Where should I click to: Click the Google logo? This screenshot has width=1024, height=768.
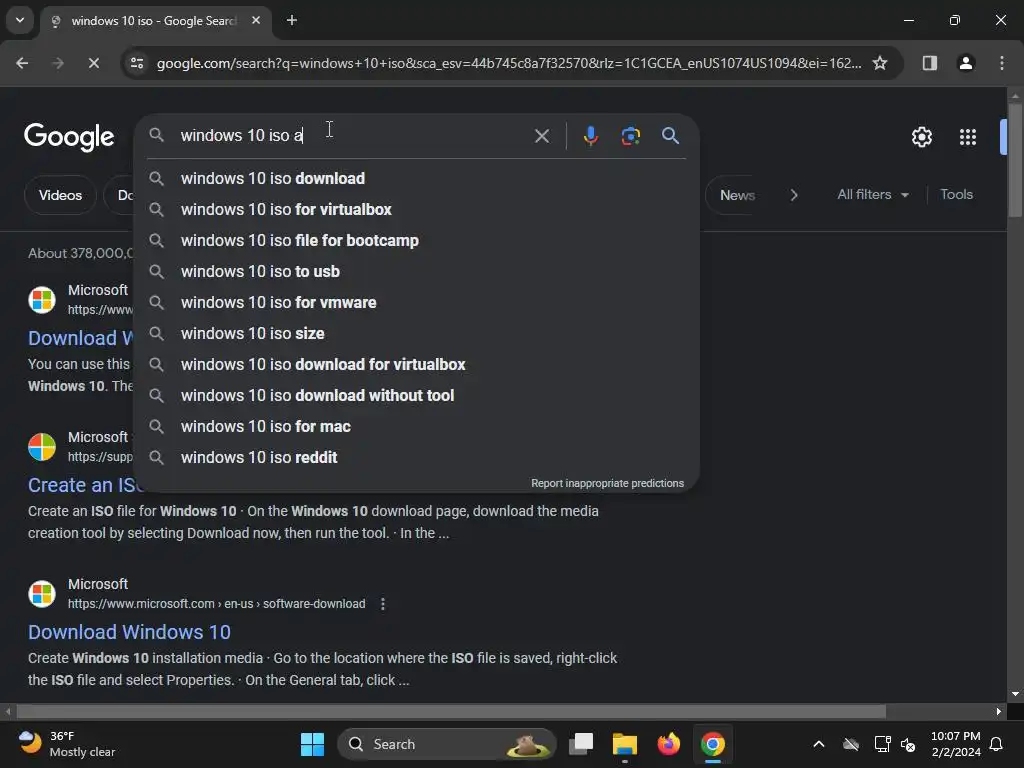tap(69, 137)
